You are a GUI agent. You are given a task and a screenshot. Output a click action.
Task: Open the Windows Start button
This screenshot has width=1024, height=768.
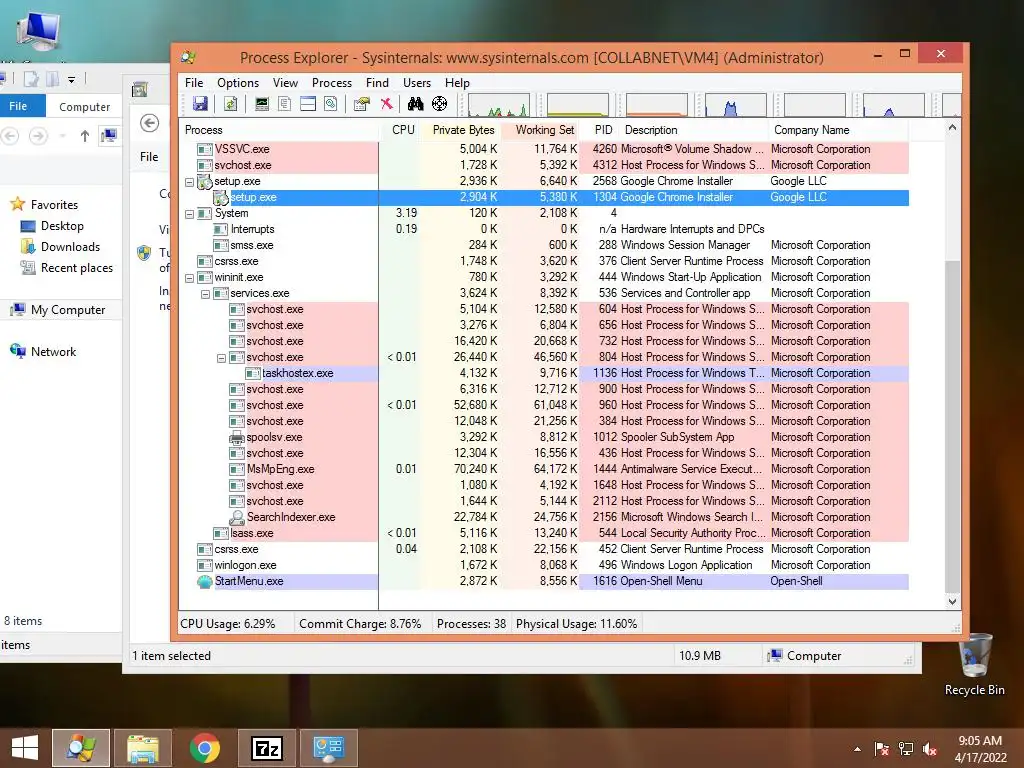point(25,748)
